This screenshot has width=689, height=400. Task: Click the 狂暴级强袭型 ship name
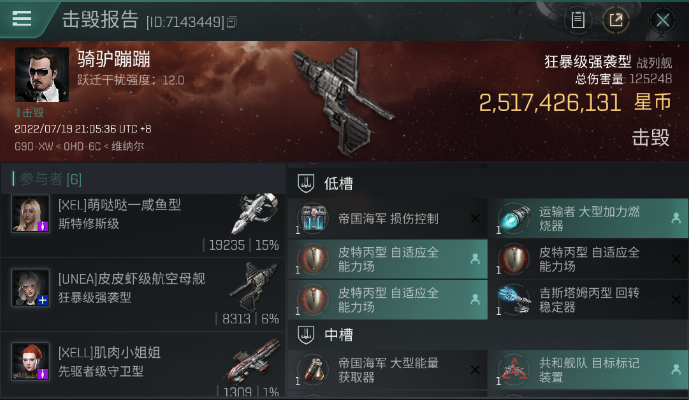tap(588, 62)
